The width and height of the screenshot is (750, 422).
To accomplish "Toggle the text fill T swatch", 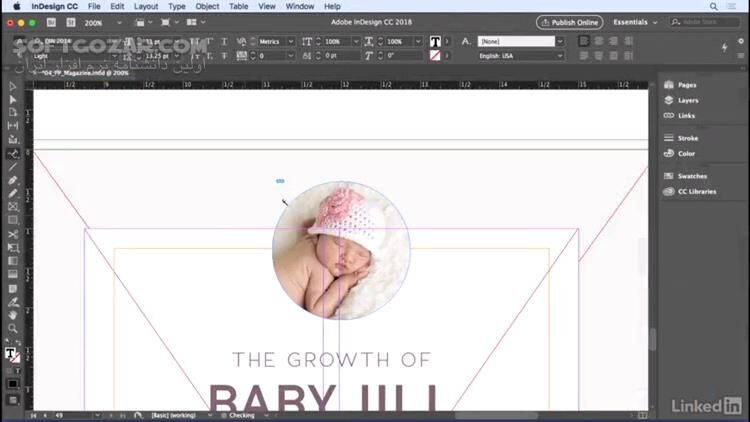I will tap(435, 42).
